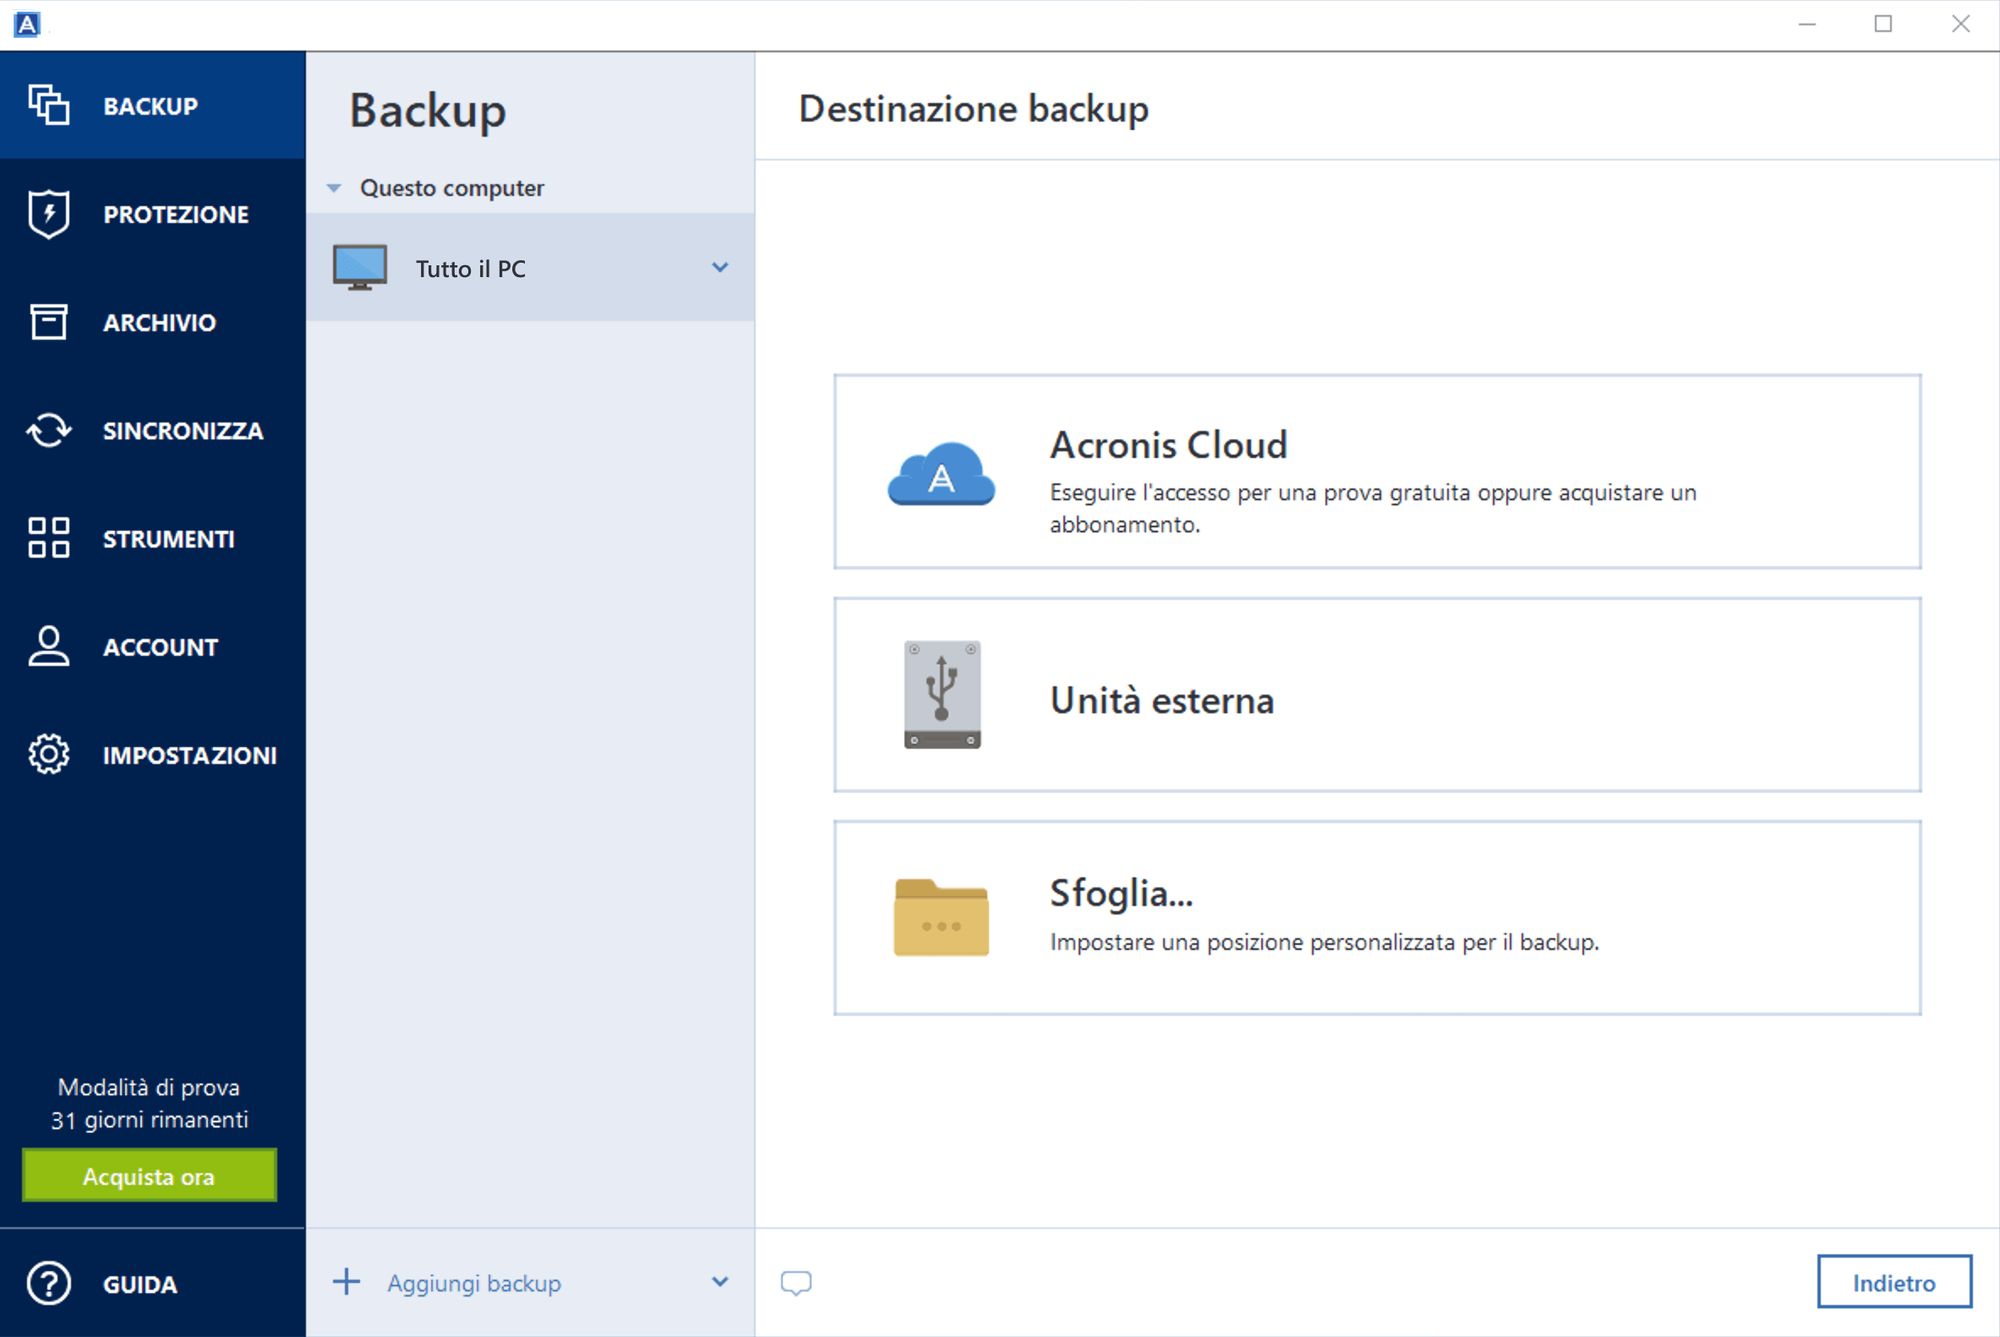Click the Sfoglia folder icon
Screen dimensions: 2000x1337
(x=941, y=918)
